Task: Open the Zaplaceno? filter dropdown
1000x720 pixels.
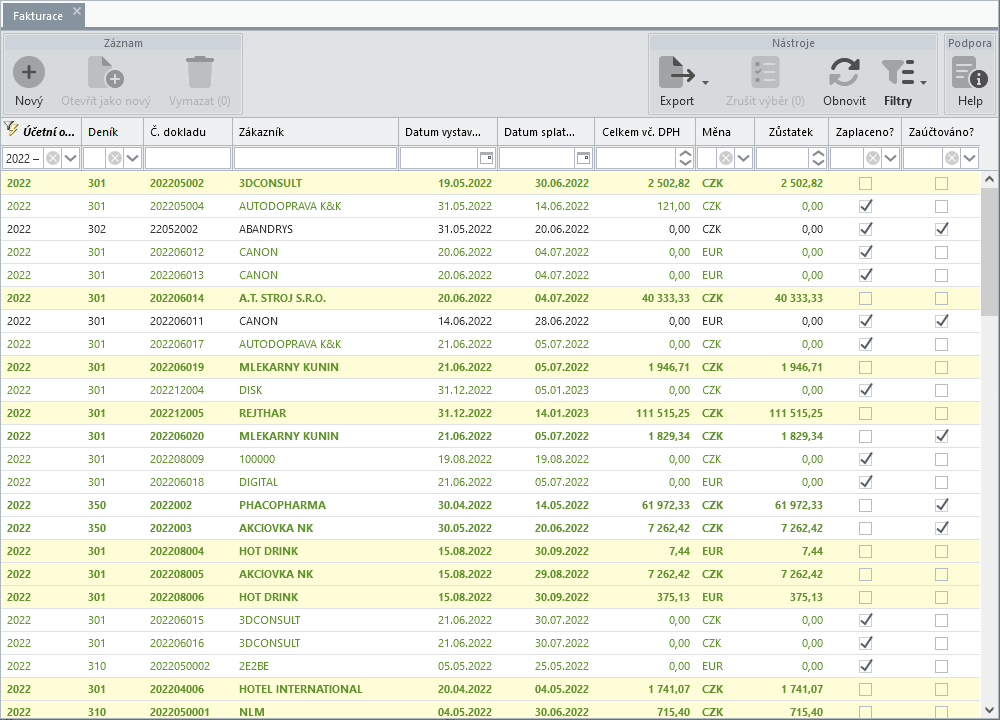Action: [x=890, y=158]
